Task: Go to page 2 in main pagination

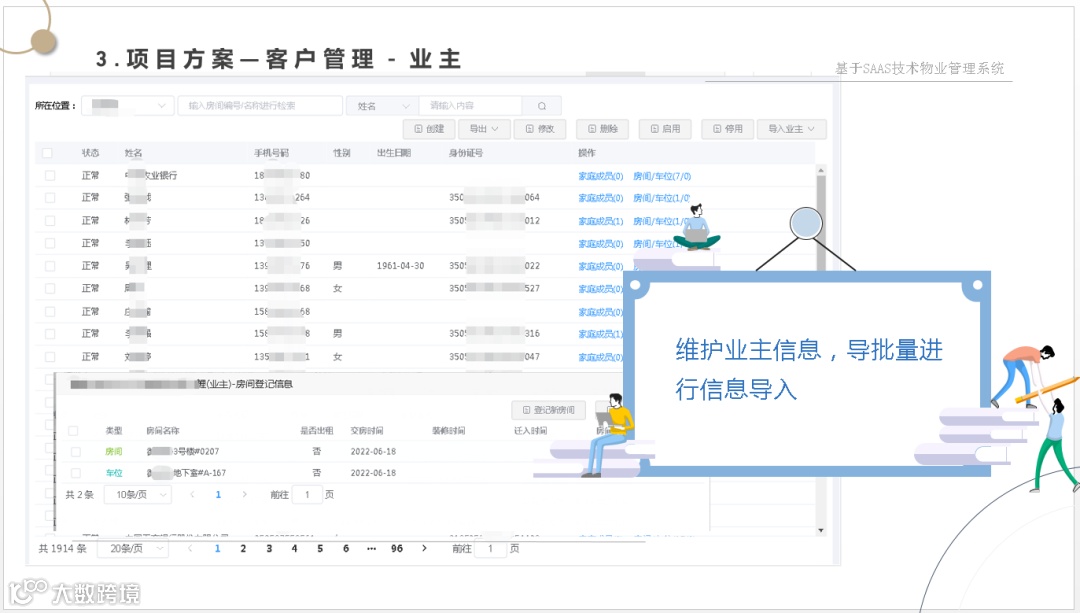Action: coord(243,549)
